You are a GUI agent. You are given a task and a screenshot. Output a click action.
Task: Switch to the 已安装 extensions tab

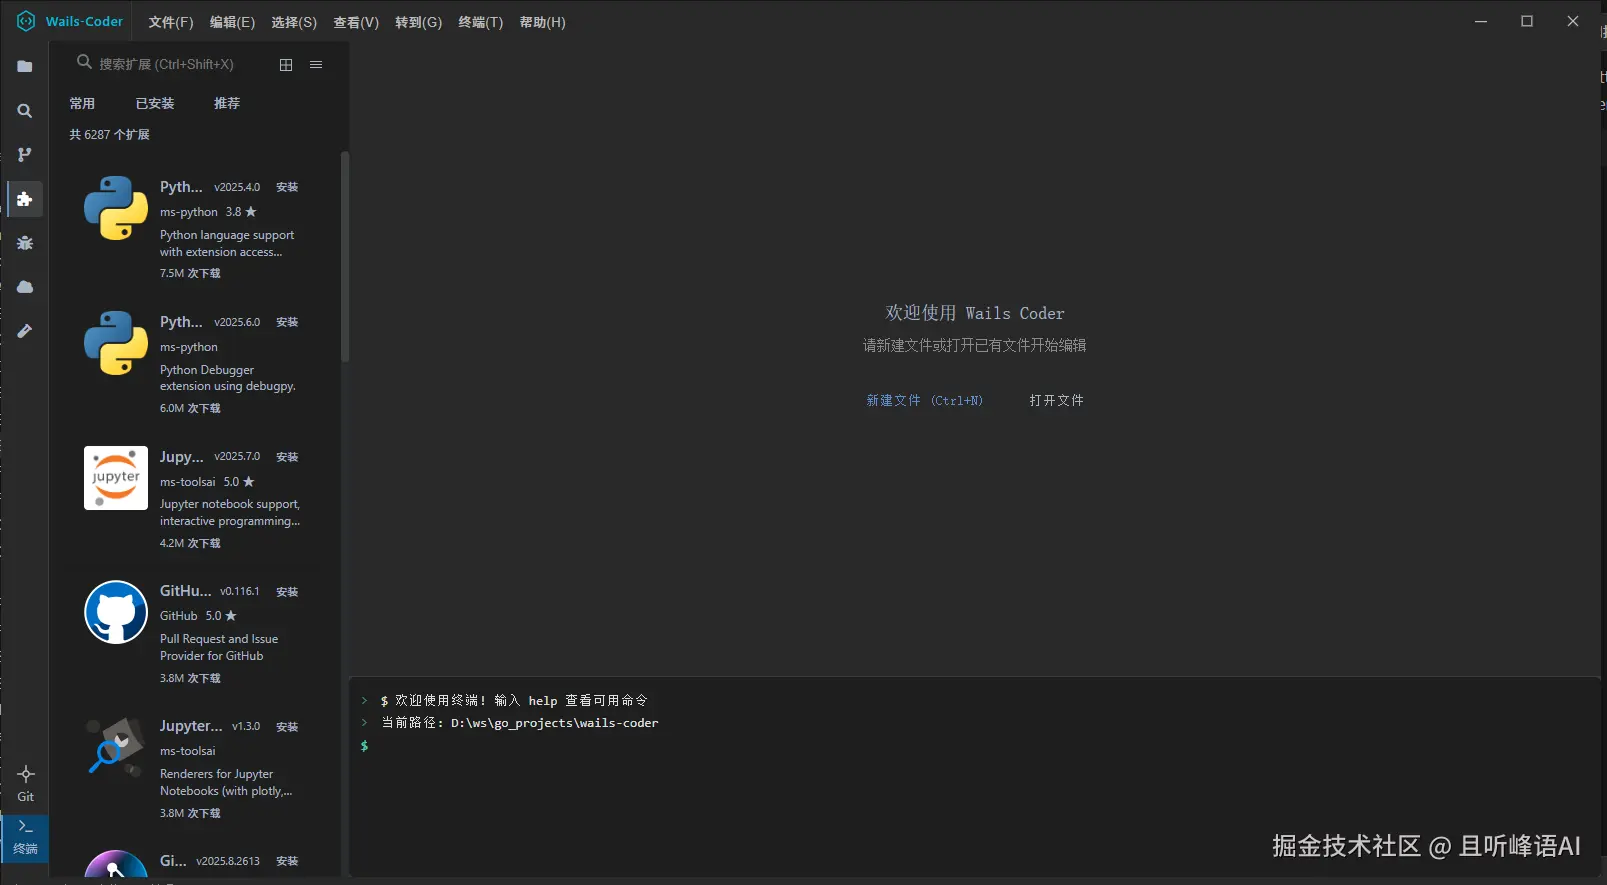click(155, 103)
